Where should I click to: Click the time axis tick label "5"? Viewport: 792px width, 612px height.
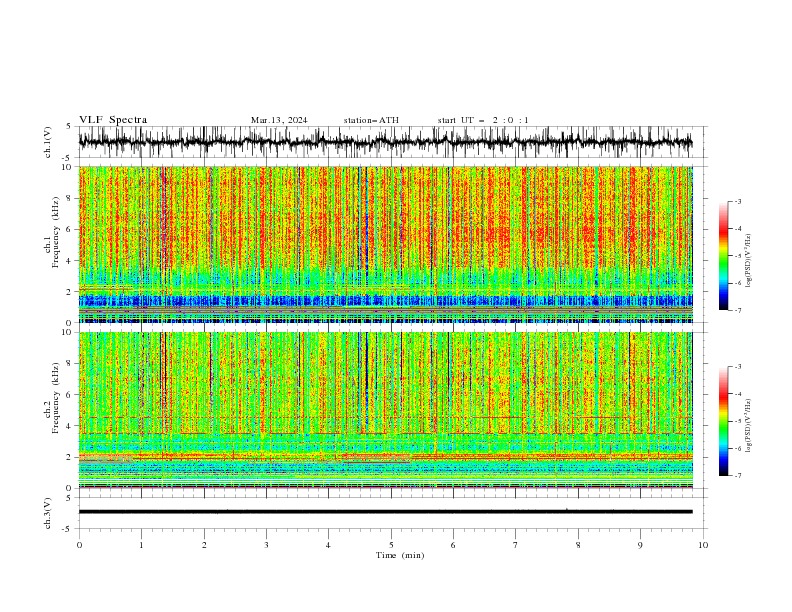coord(391,545)
